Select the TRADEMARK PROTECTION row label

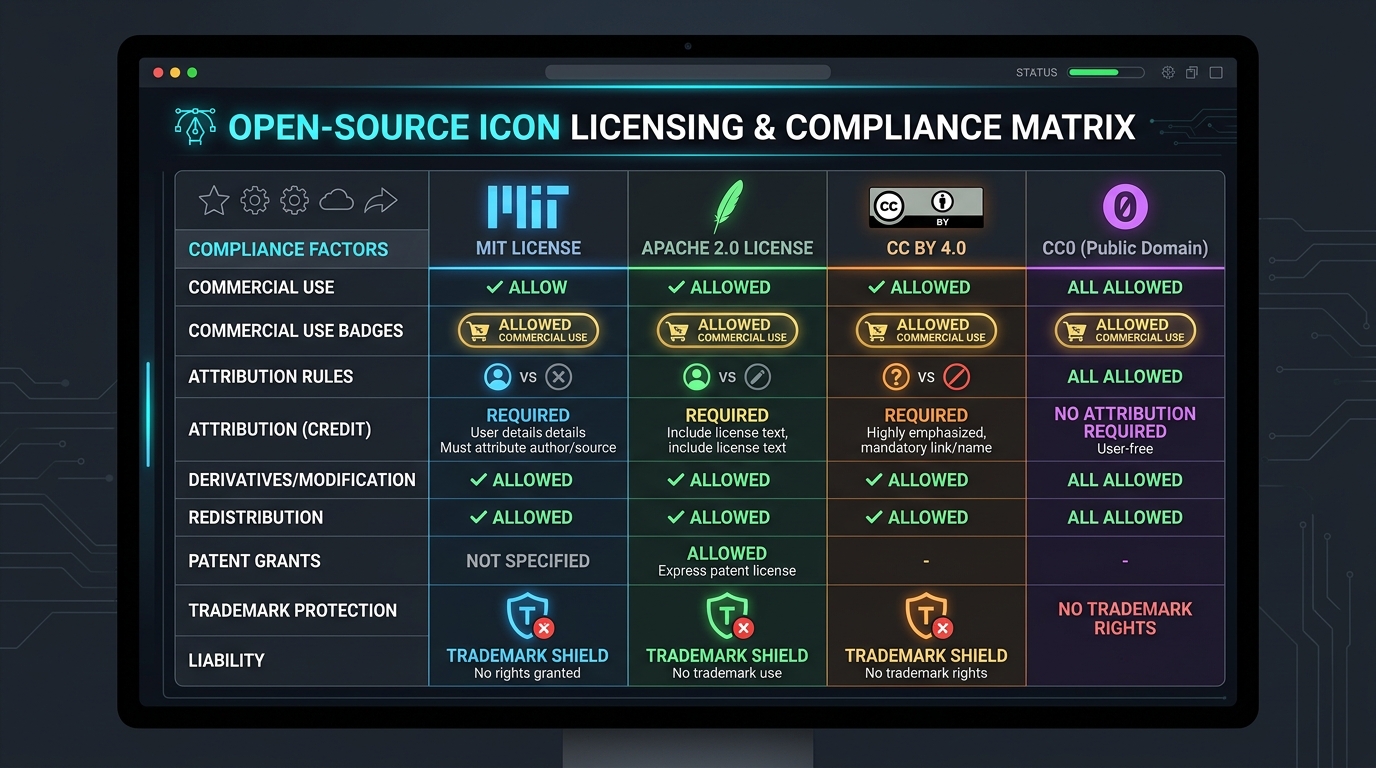pyautogui.click(x=293, y=610)
